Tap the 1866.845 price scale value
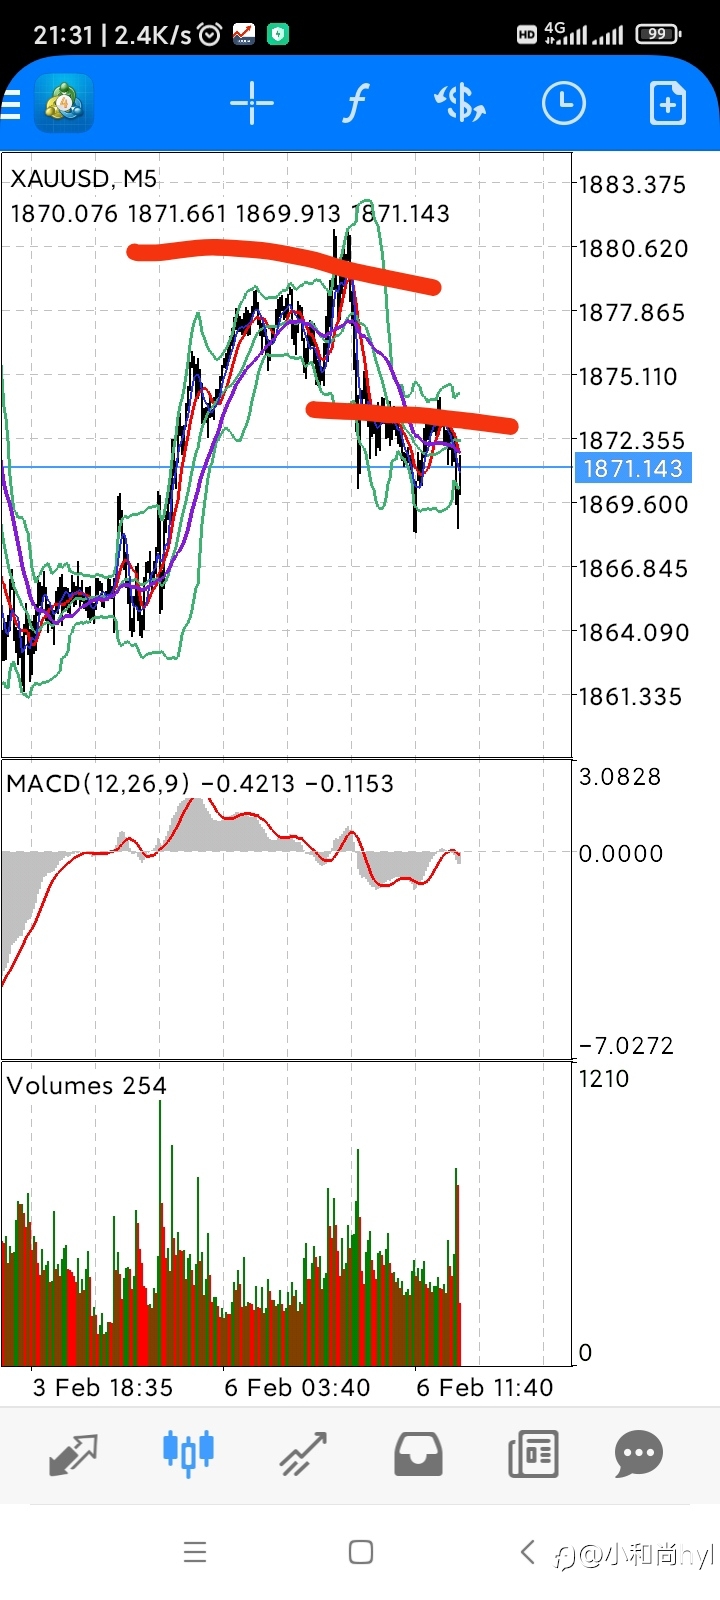This screenshot has height=1600, width=720. coord(633,569)
